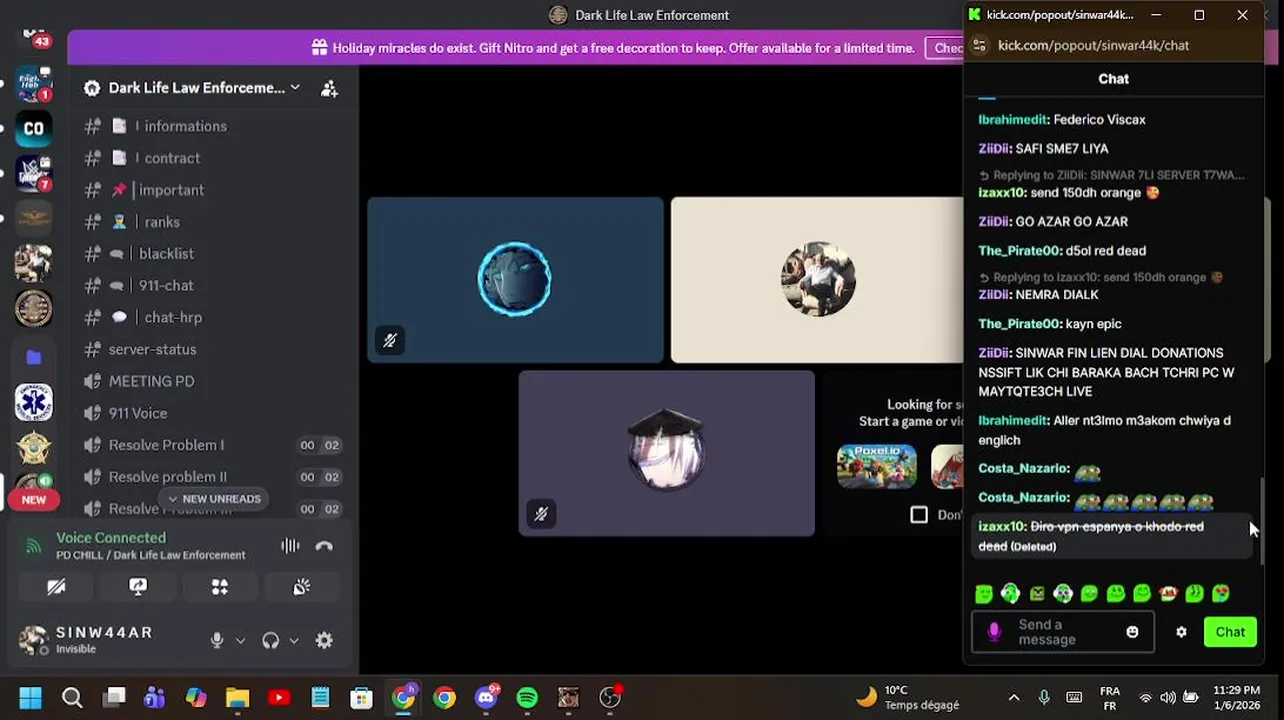Mute the Discord microphone
Image resolution: width=1284 pixels, height=720 pixels.
[216, 640]
